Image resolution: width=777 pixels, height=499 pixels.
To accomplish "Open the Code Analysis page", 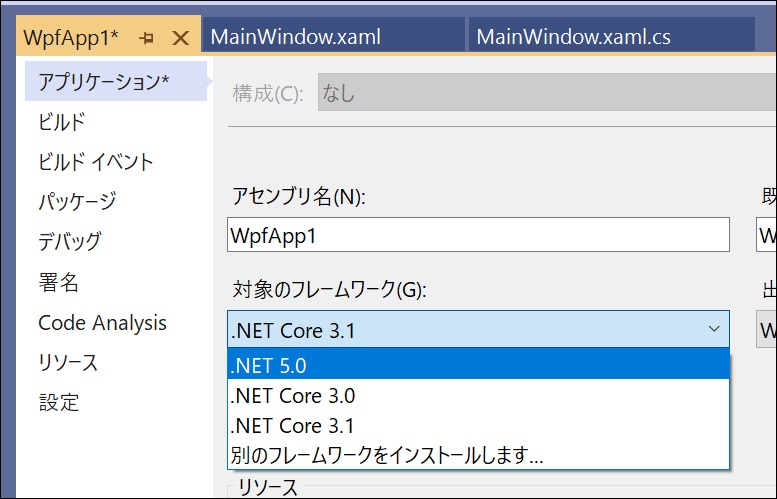I will click(x=103, y=323).
